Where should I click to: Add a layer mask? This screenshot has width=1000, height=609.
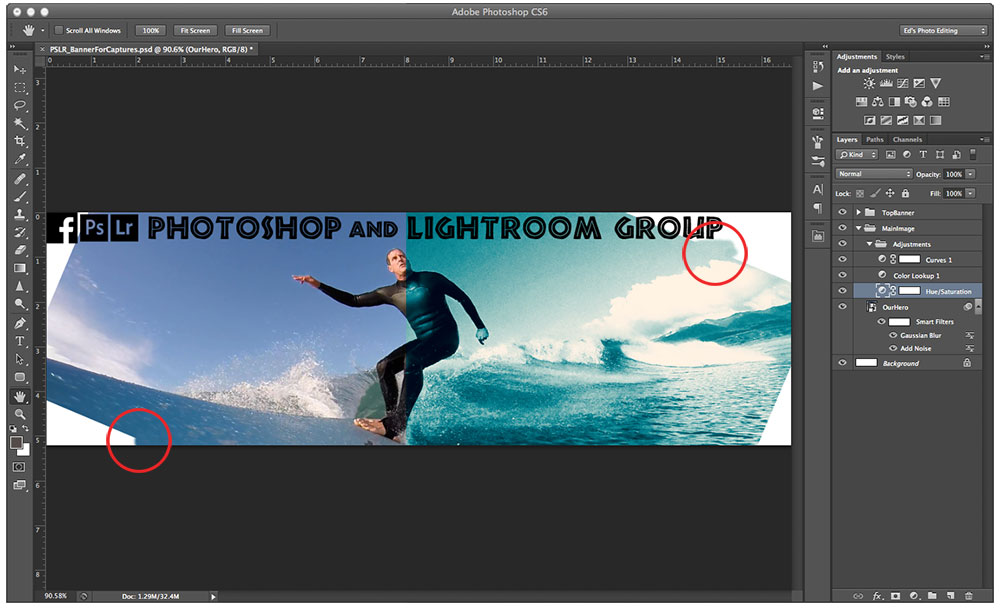click(895, 596)
